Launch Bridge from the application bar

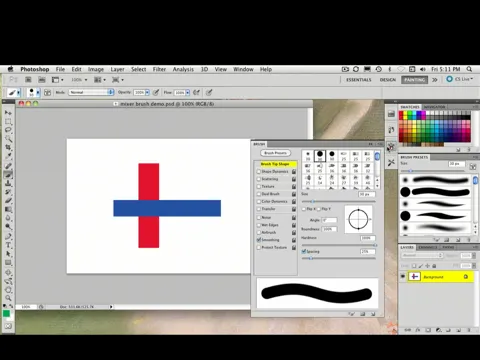pos(28,80)
